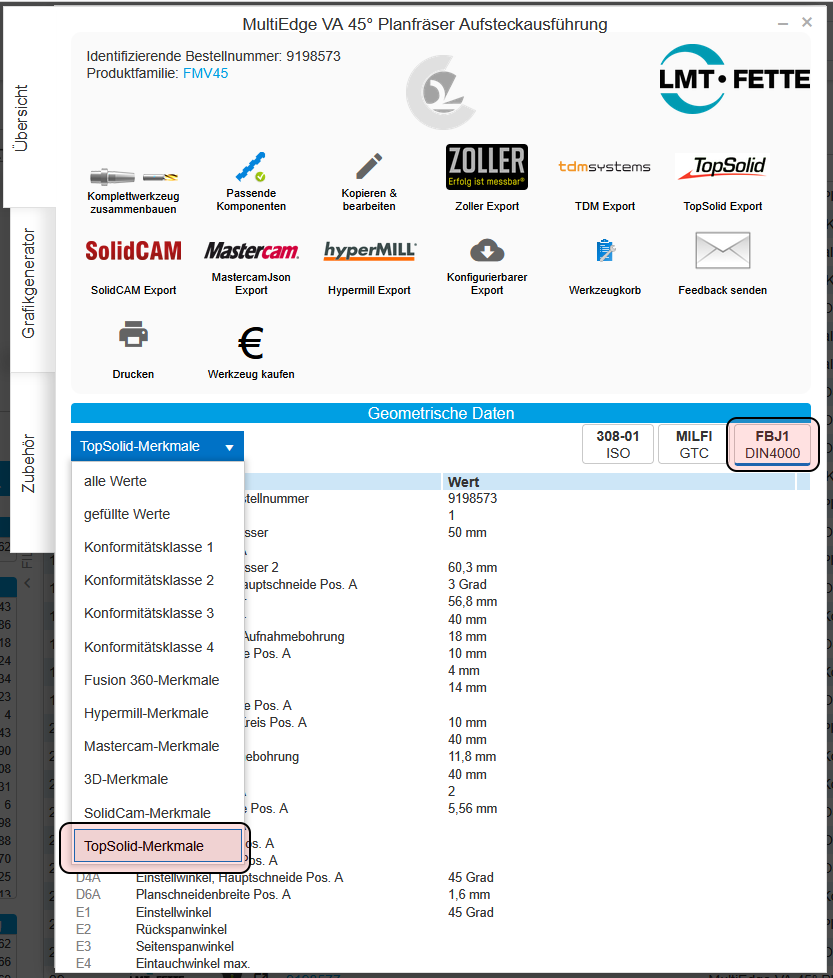
Task: Open Passende Komponenten chain icon
Action: 251,167
